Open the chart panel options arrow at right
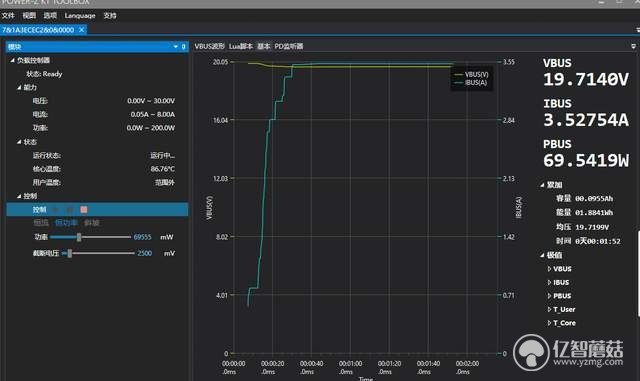 [633, 46]
